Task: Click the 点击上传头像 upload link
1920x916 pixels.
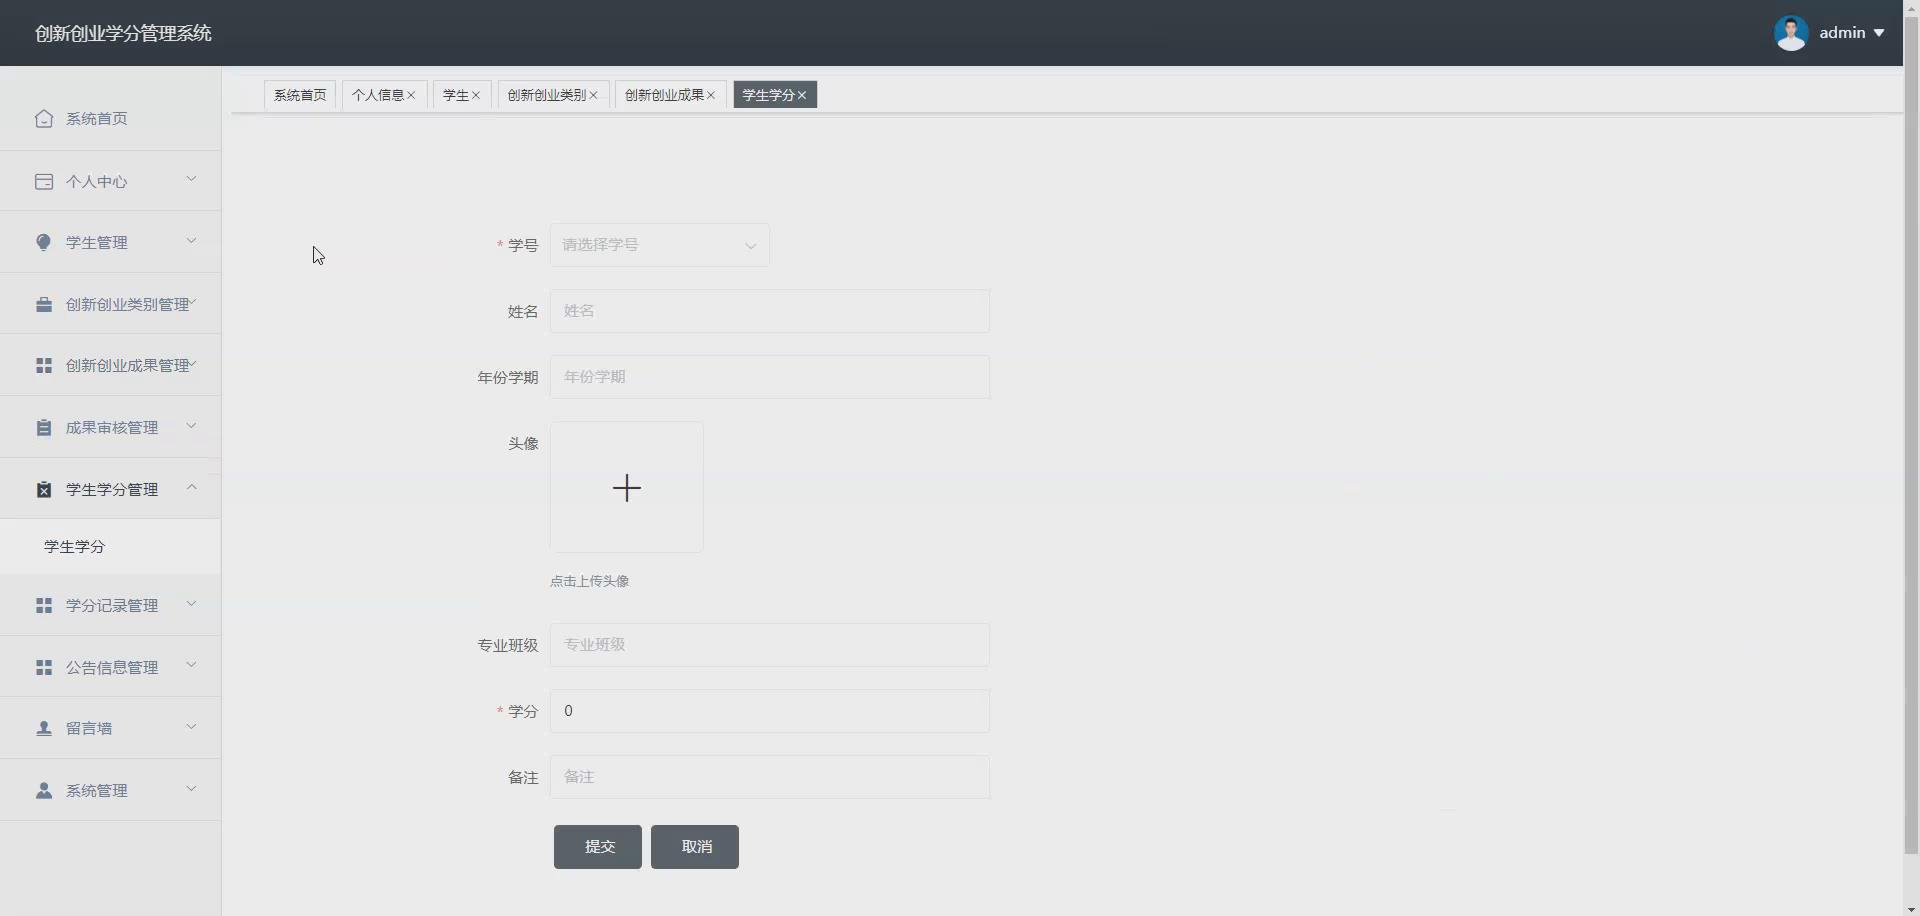Action: pos(589,580)
